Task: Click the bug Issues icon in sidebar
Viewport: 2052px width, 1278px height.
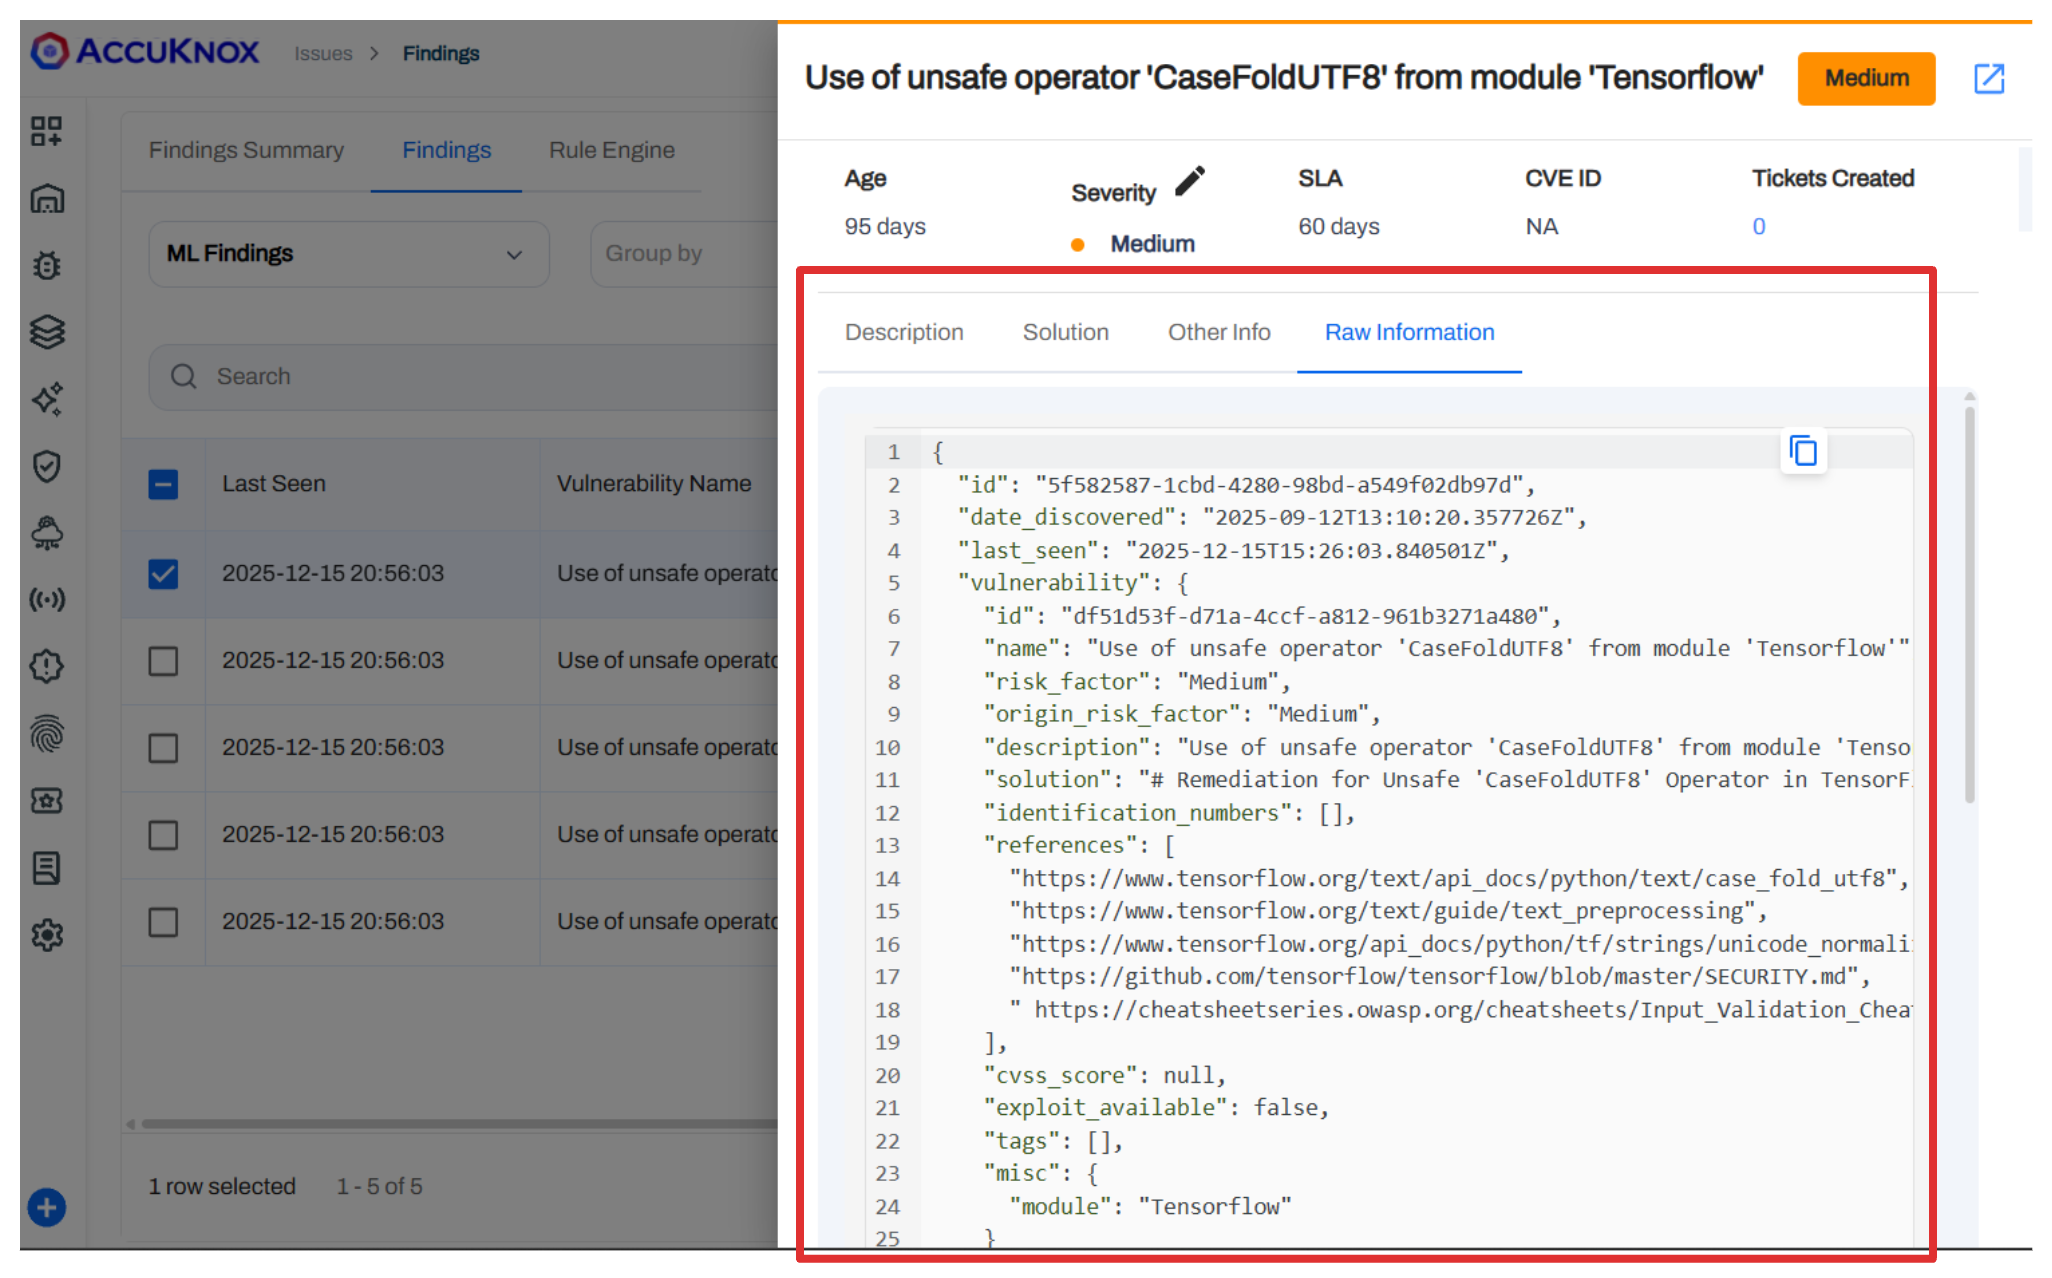Action: tap(46, 265)
